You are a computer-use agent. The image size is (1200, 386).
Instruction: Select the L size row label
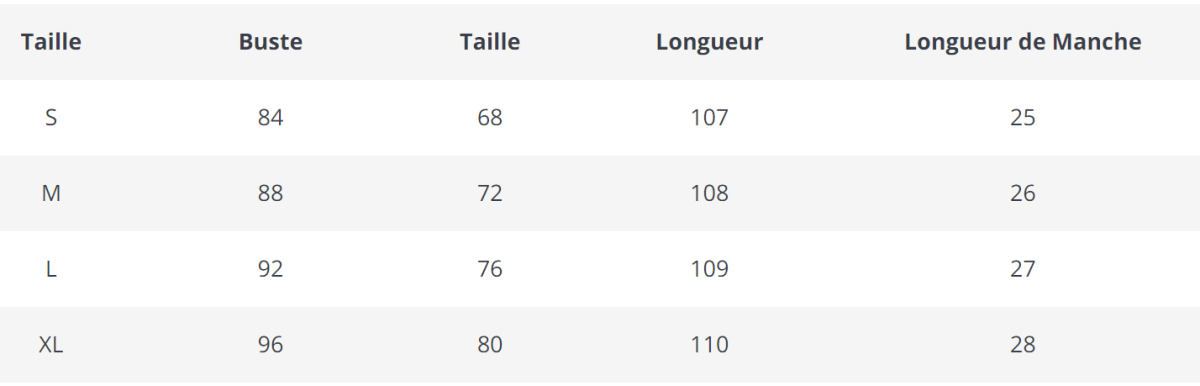click(x=51, y=270)
